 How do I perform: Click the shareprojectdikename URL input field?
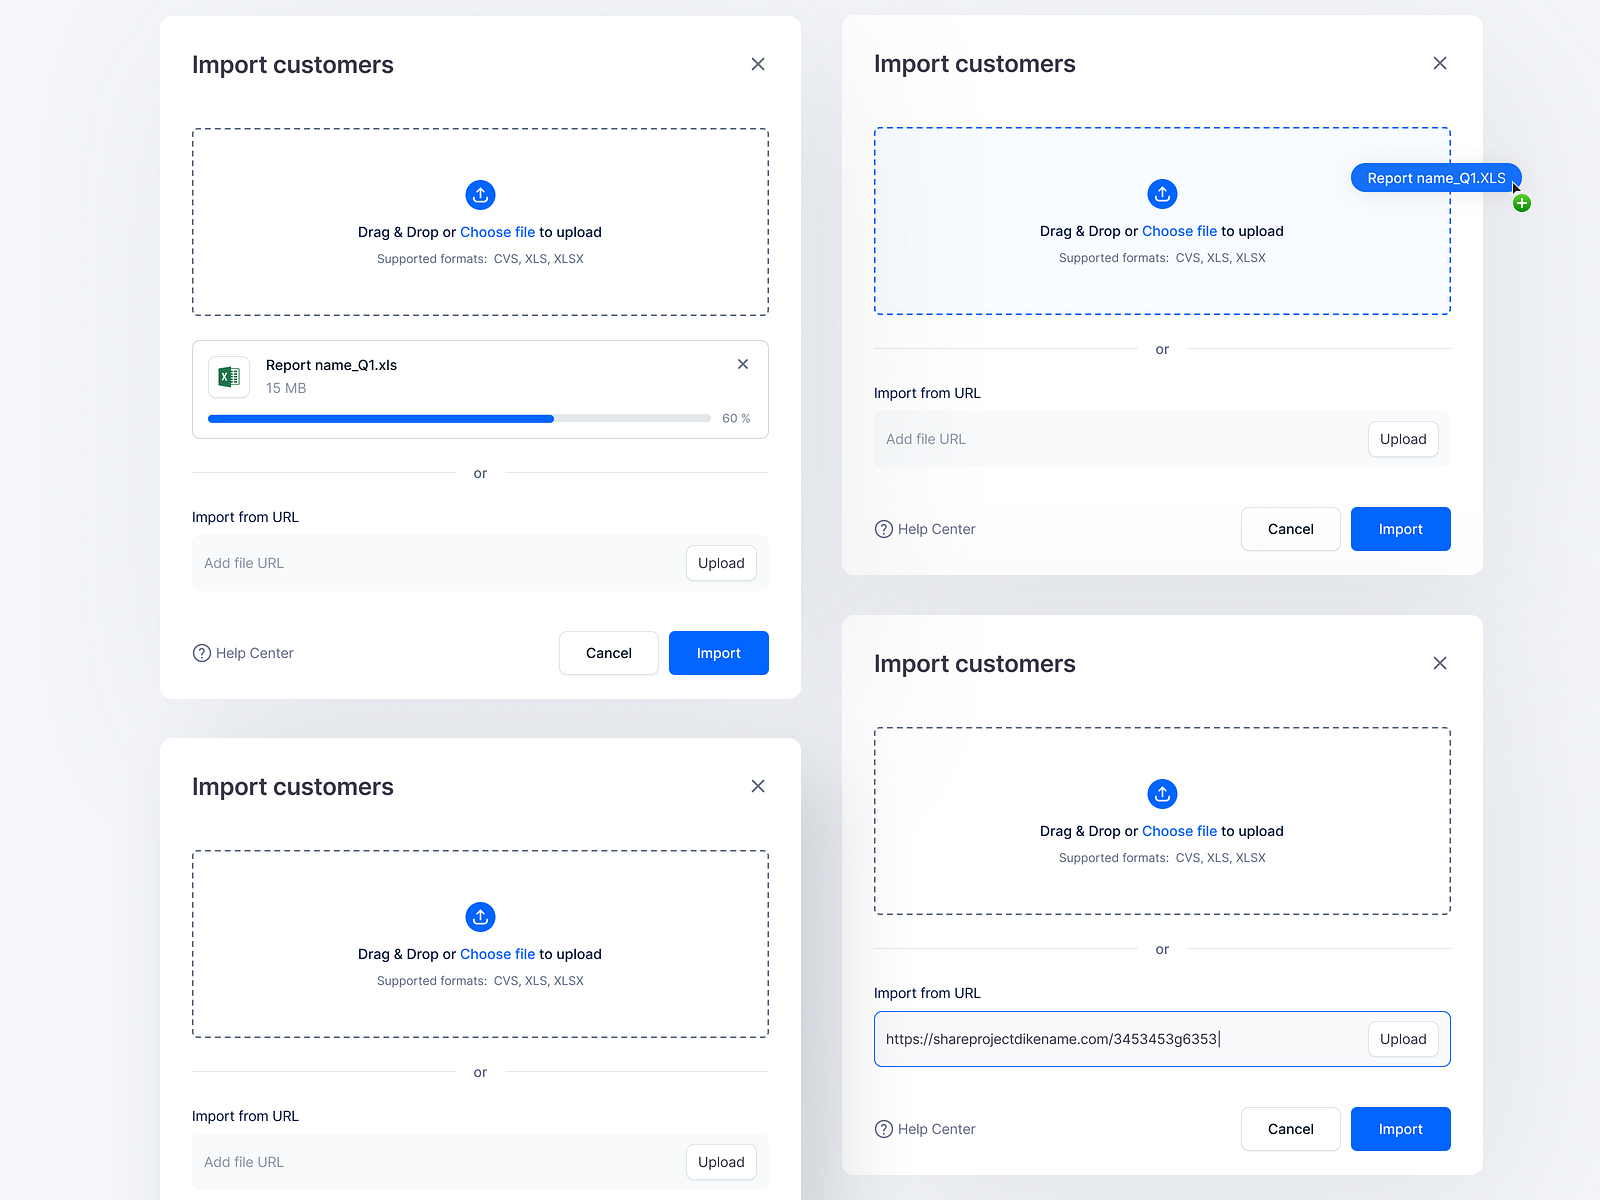(x=1100, y=1039)
